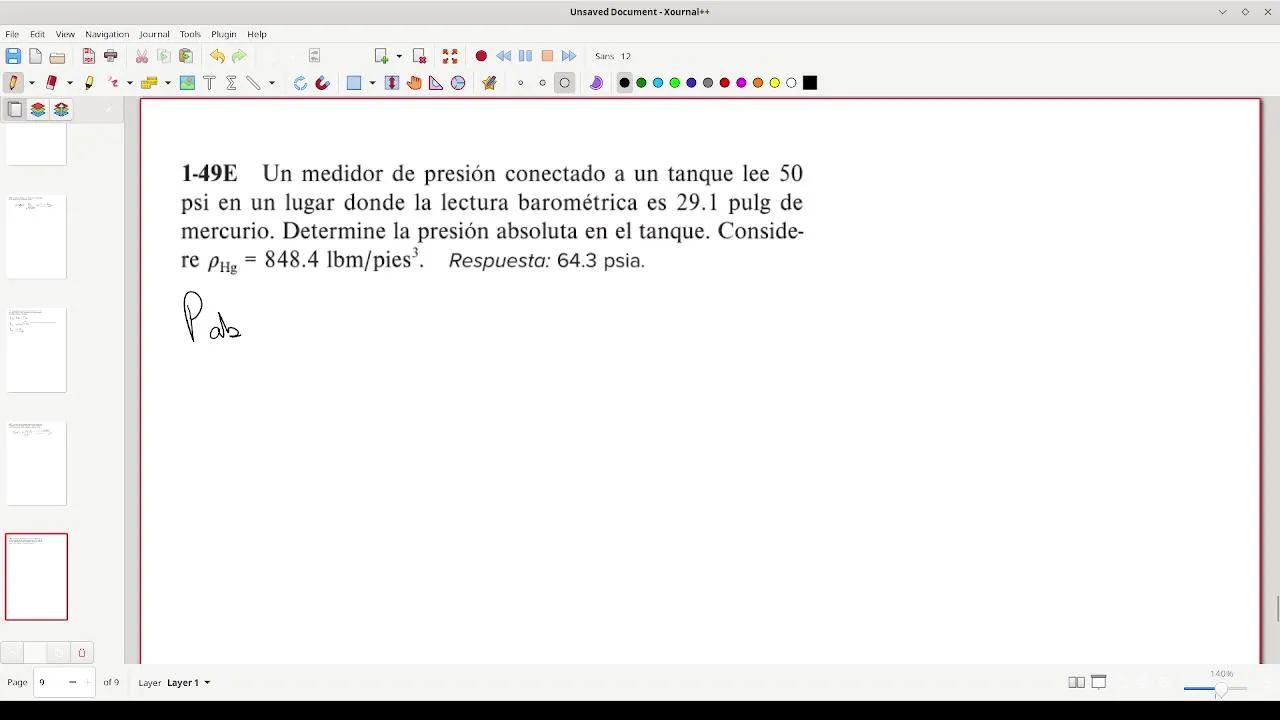
Task: Choose the Select Rectangle tool
Action: click(x=354, y=83)
